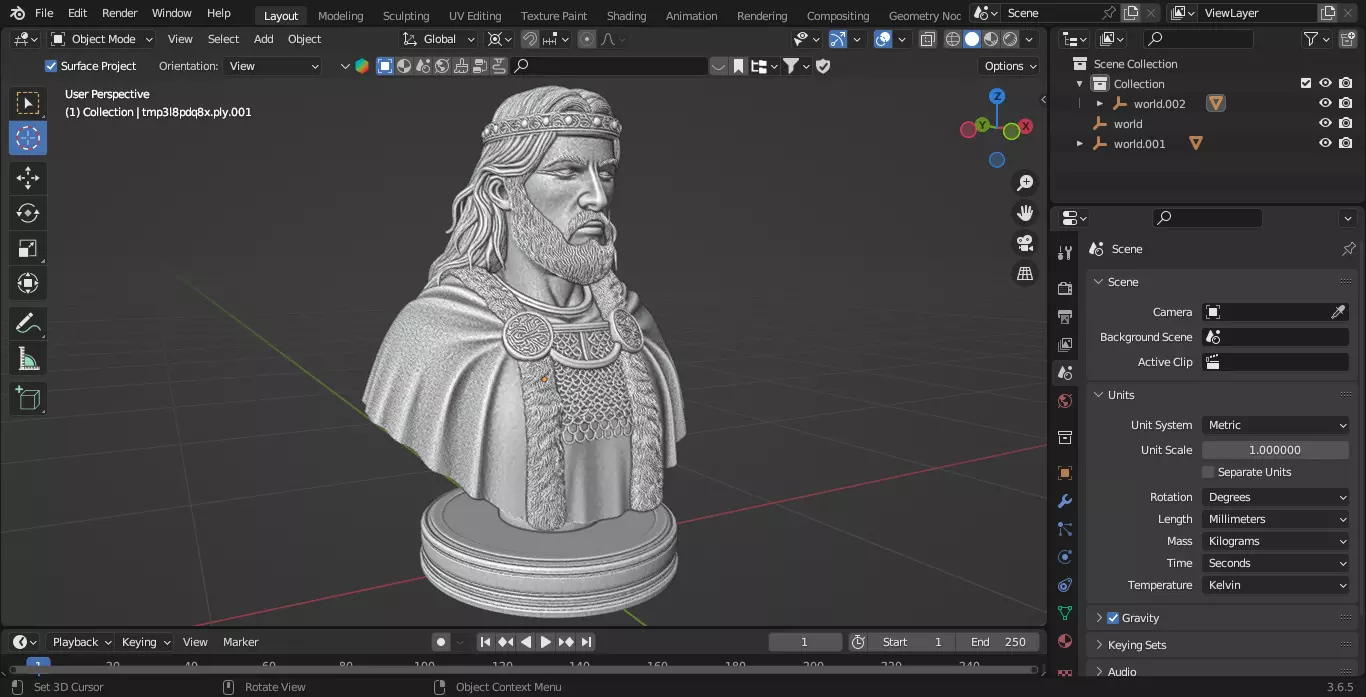Click the new collection icon in Outliner

click(1350, 39)
